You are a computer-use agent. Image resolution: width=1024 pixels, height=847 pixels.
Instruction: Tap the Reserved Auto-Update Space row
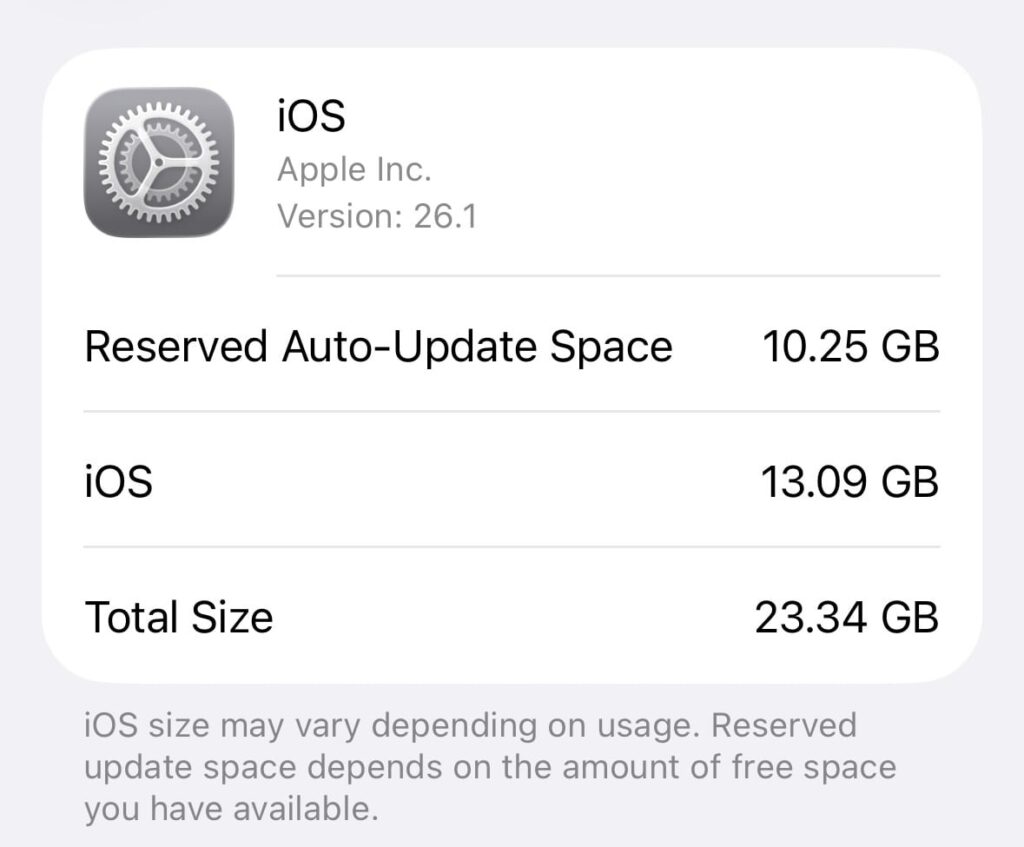point(512,347)
